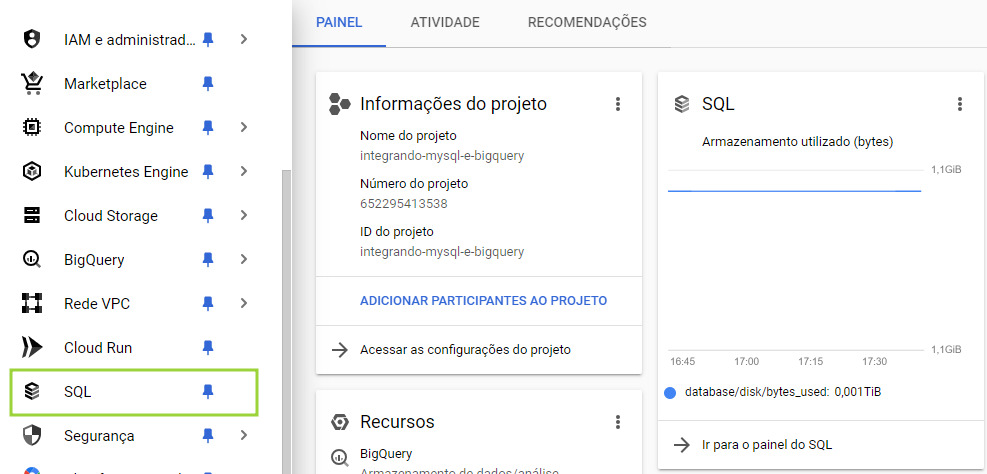Click project number 652295413538

pyautogui.click(x=403, y=204)
